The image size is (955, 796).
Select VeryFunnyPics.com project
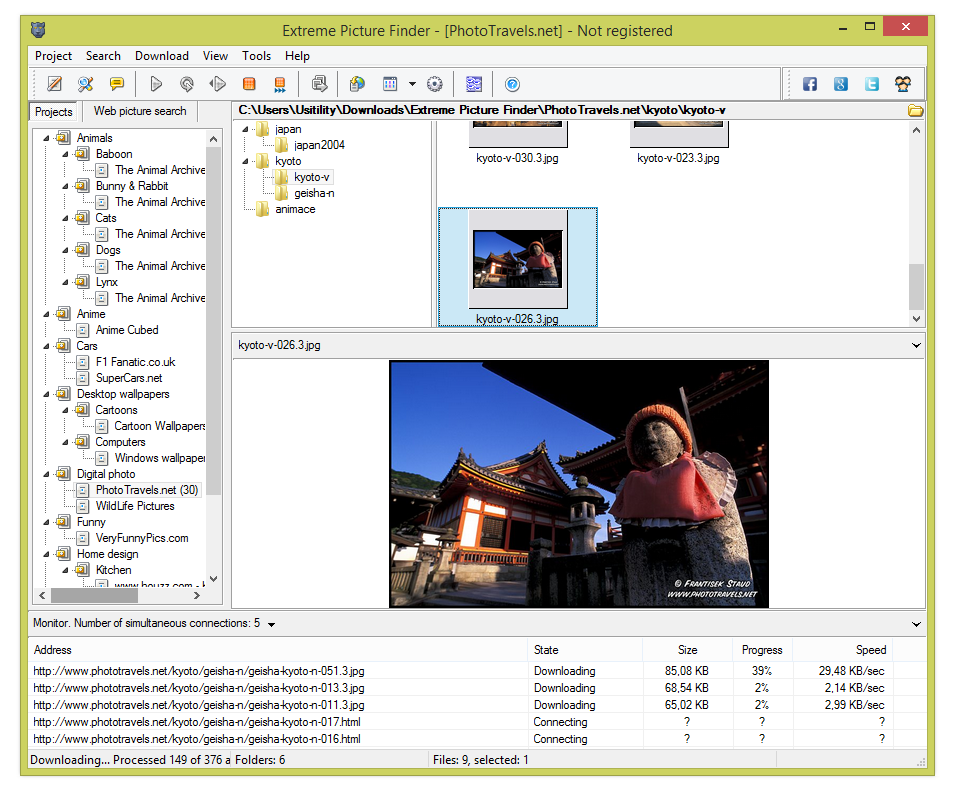point(142,538)
